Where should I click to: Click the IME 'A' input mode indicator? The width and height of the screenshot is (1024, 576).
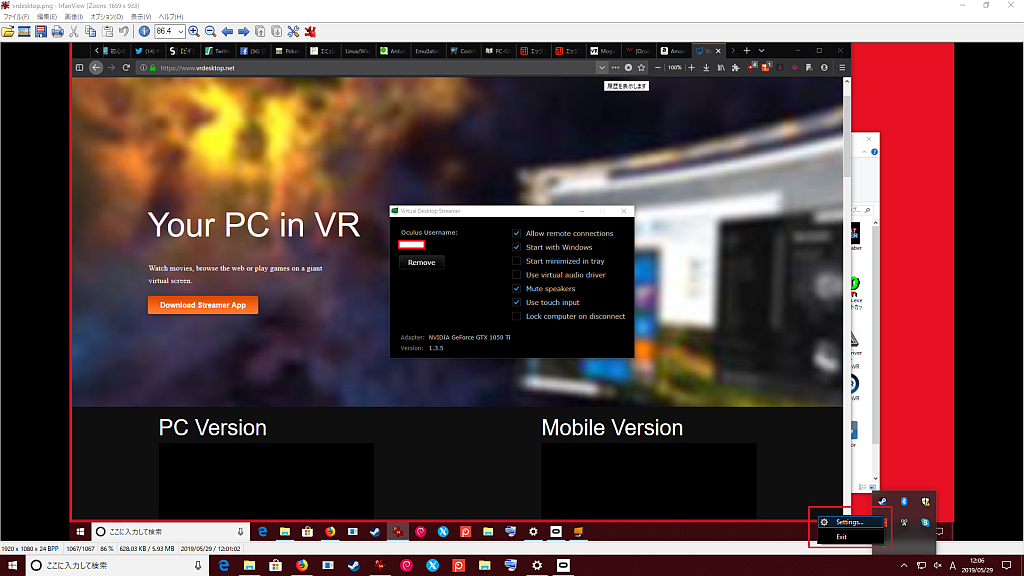coord(953,566)
